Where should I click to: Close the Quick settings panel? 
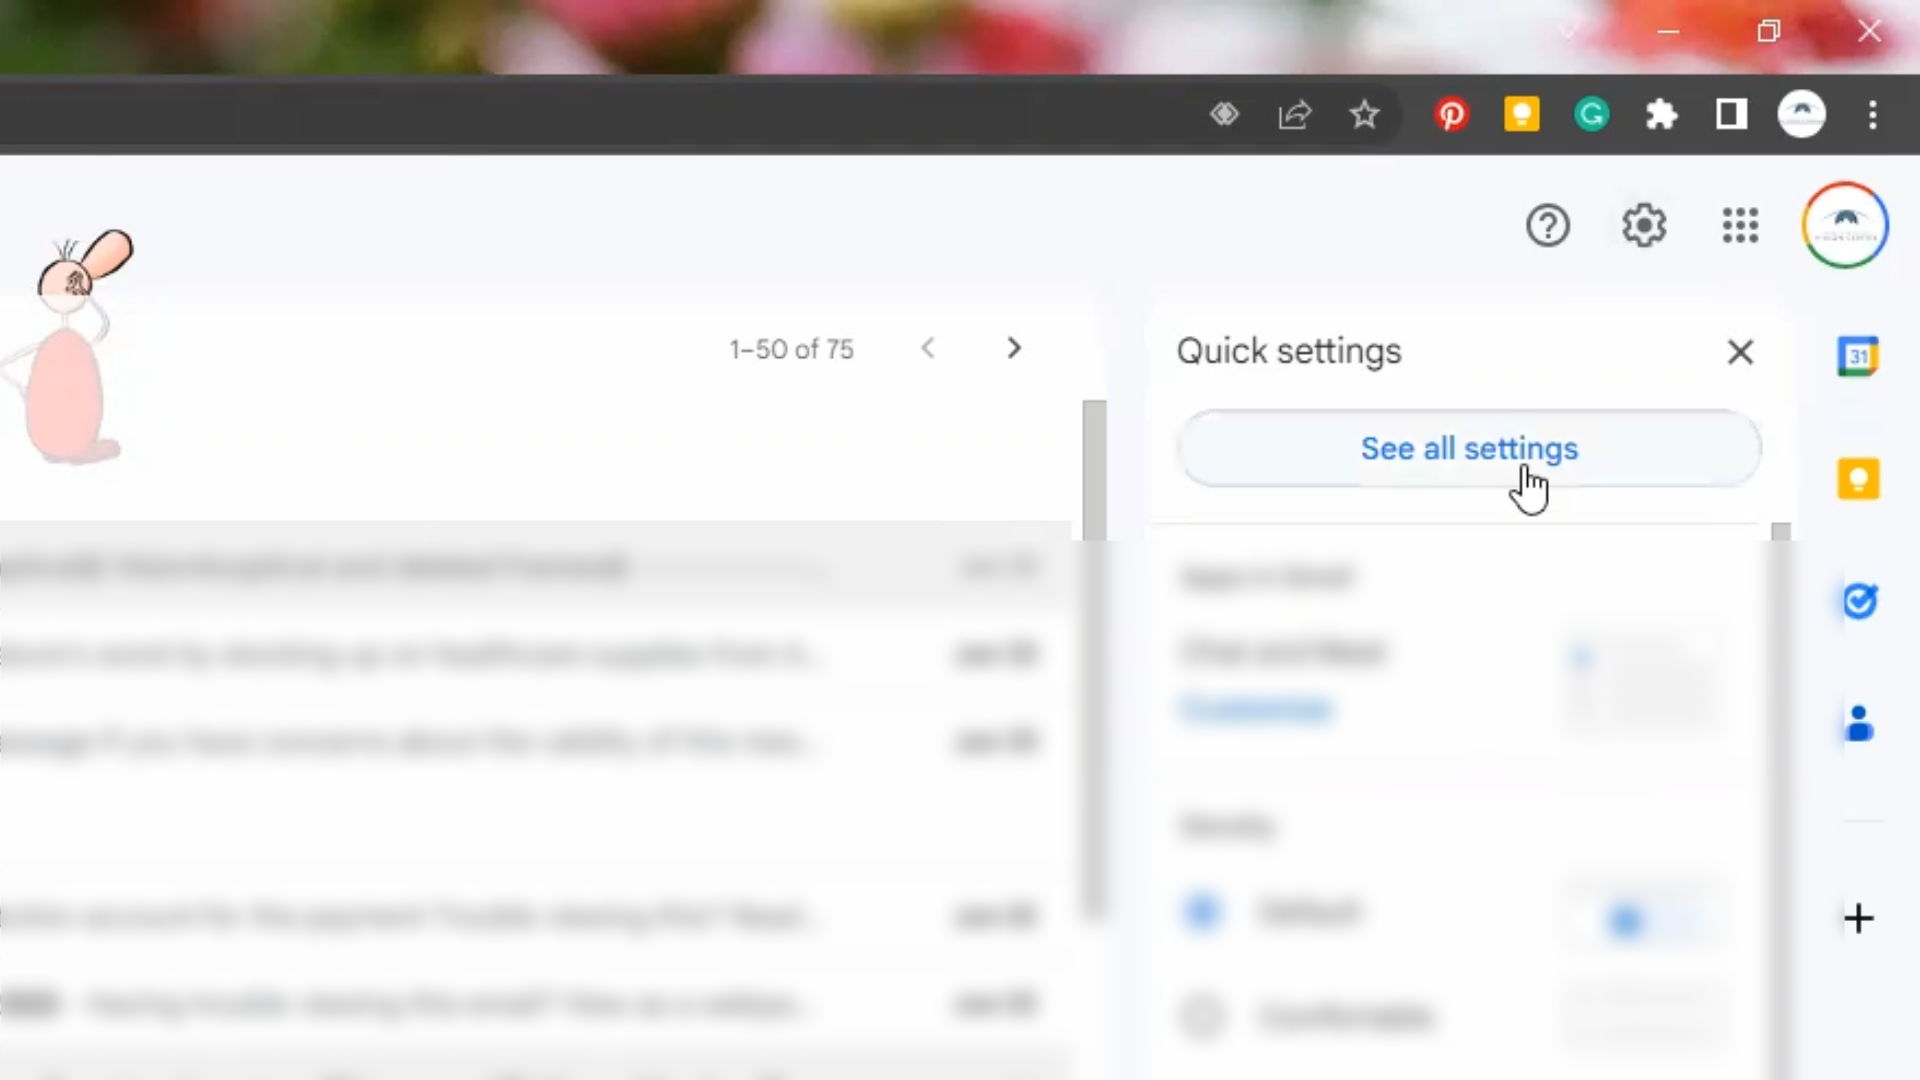1740,352
